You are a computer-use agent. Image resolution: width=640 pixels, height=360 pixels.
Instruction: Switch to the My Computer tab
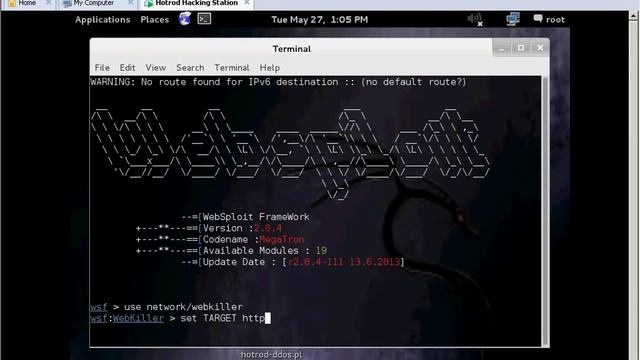click(x=93, y=3)
